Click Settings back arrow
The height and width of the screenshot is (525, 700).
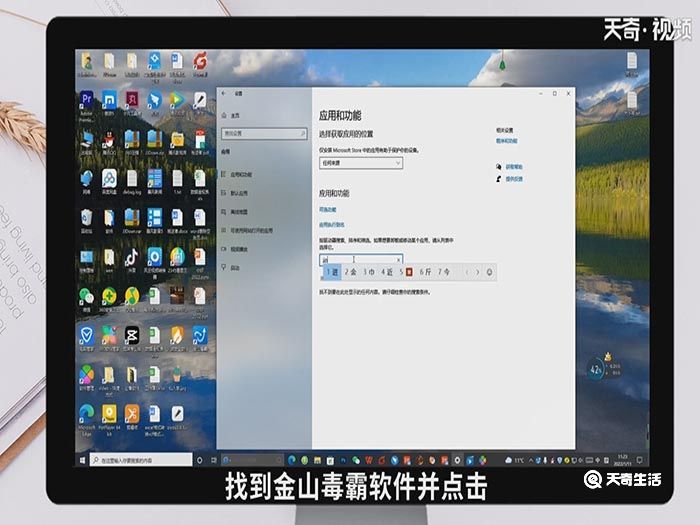pyautogui.click(x=224, y=93)
